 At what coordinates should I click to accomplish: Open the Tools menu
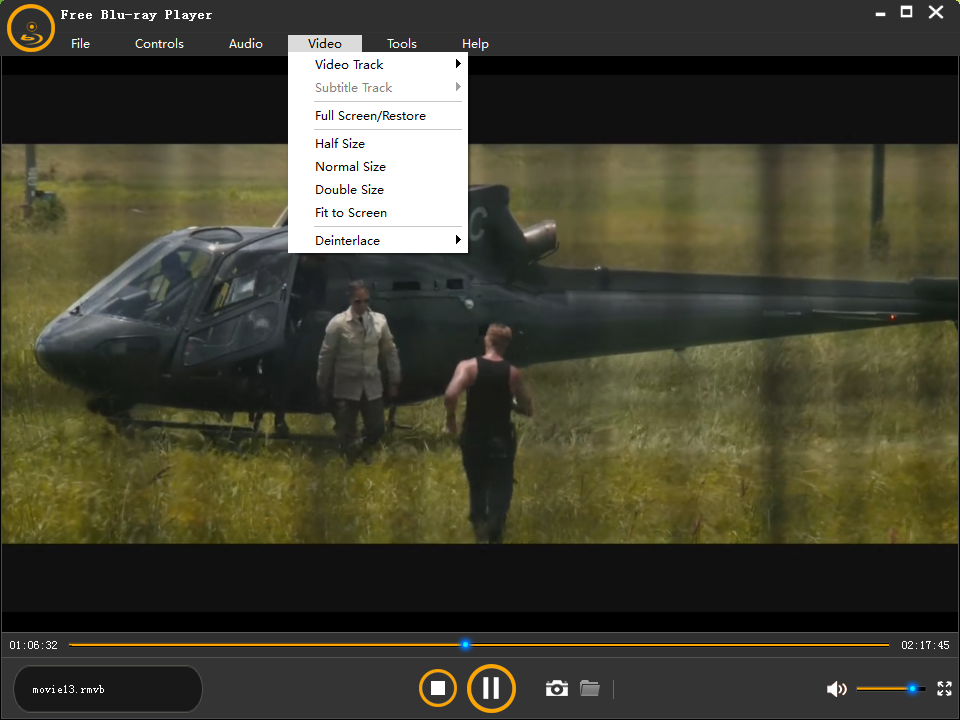click(x=402, y=43)
